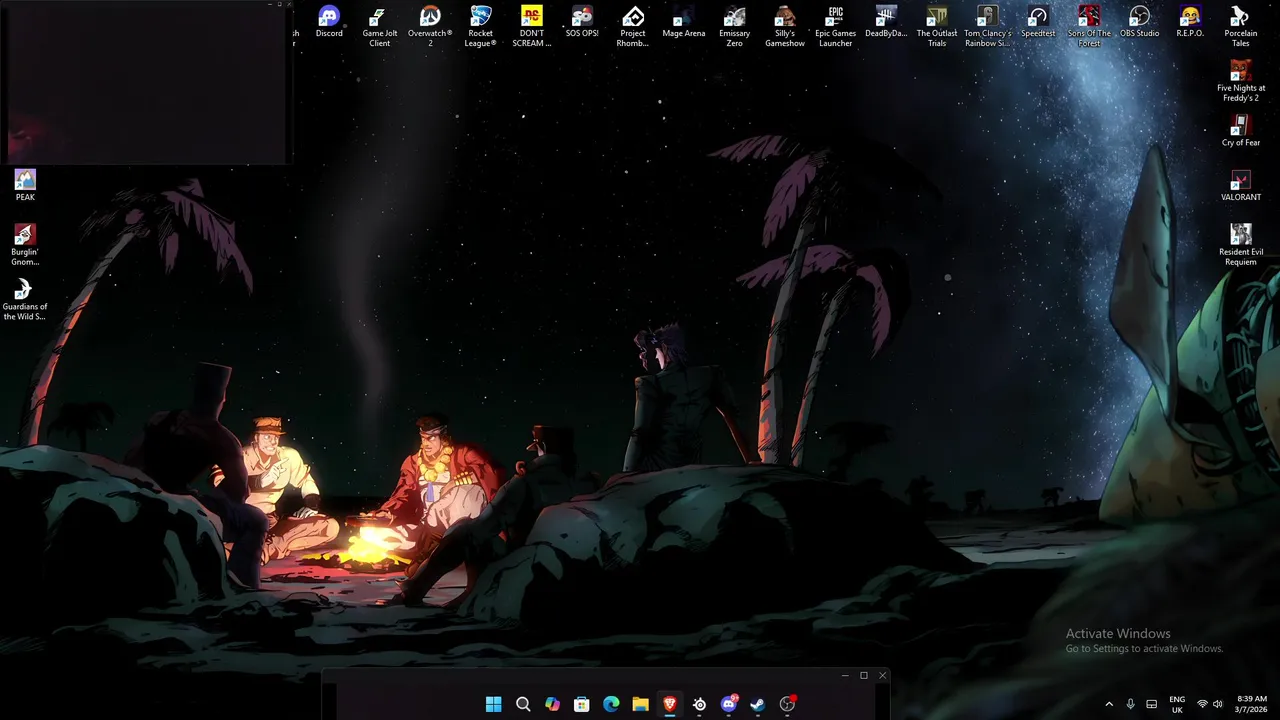The height and width of the screenshot is (720, 1280).
Task: Open File Explorer from the taskbar
Action: pos(640,704)
